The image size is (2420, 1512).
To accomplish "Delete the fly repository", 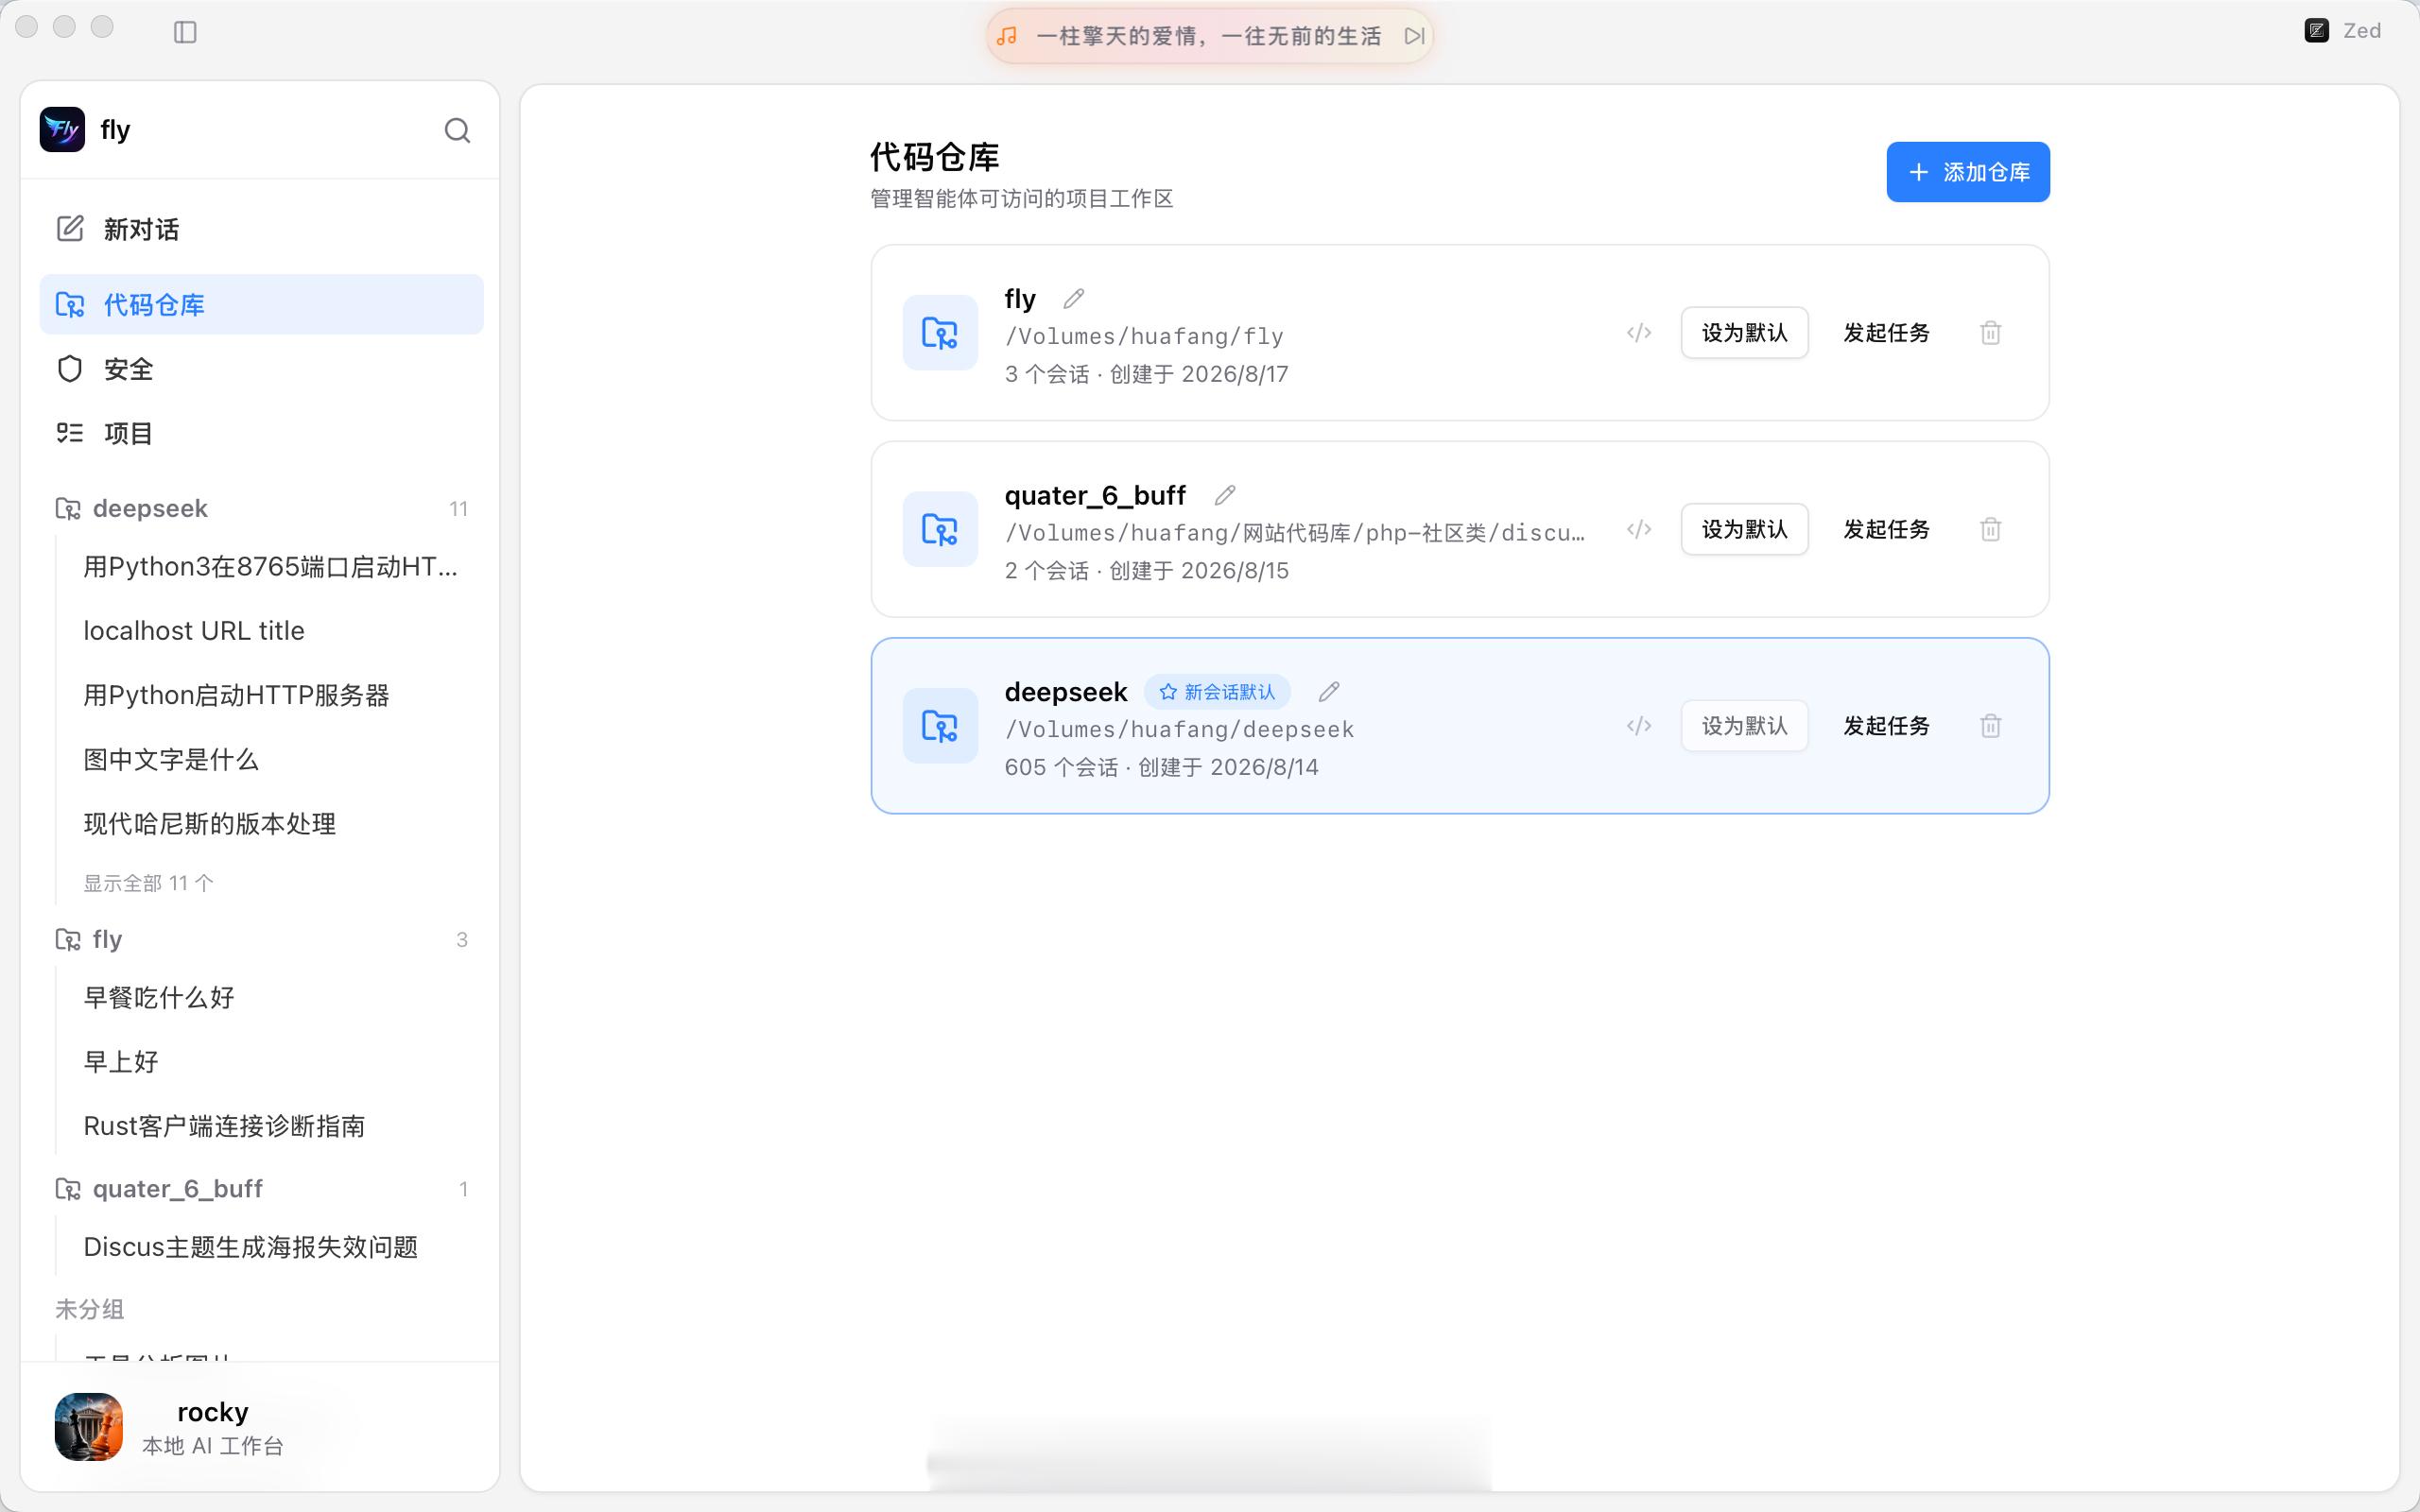I will (x=1990, y=333).
